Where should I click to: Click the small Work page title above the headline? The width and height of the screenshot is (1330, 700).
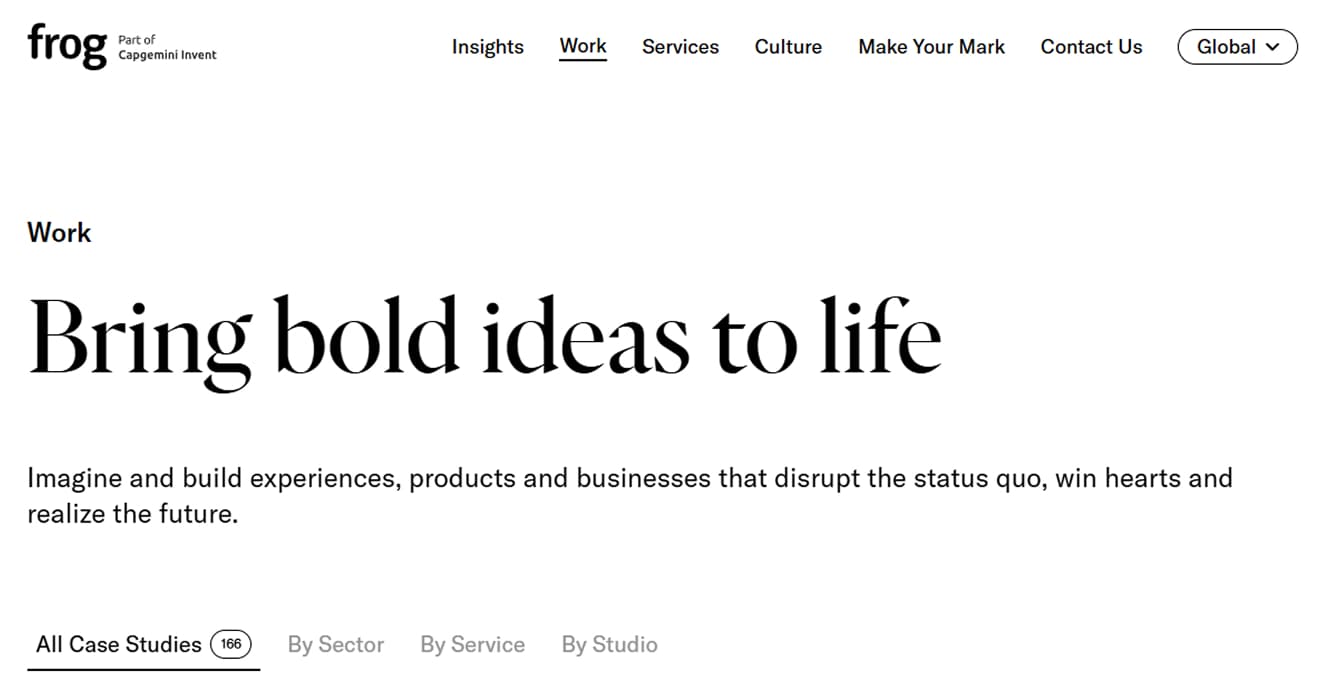tap(59, 233)
